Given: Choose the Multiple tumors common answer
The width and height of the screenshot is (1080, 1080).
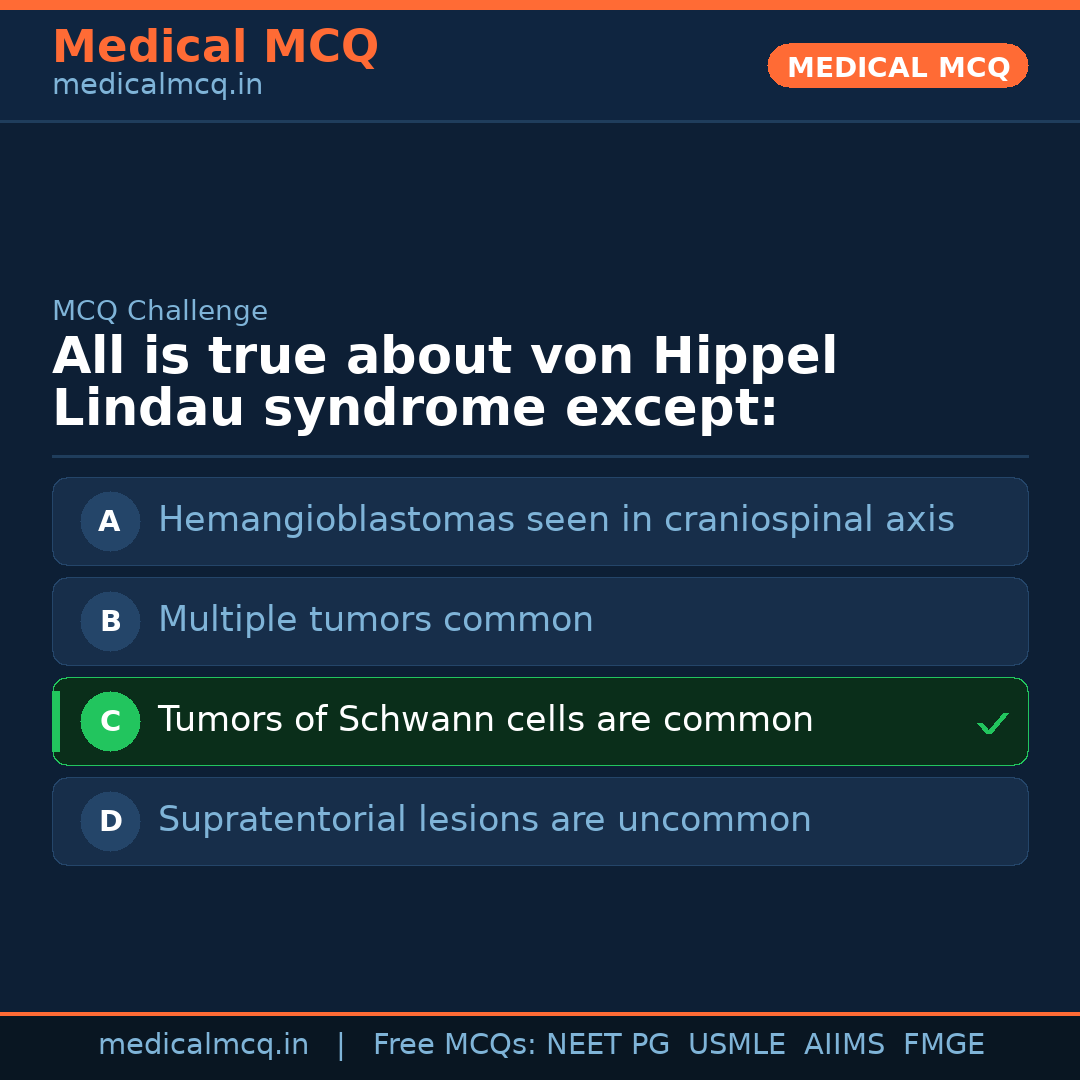Looking at the screenshot, I should click(x=376, y=620).
